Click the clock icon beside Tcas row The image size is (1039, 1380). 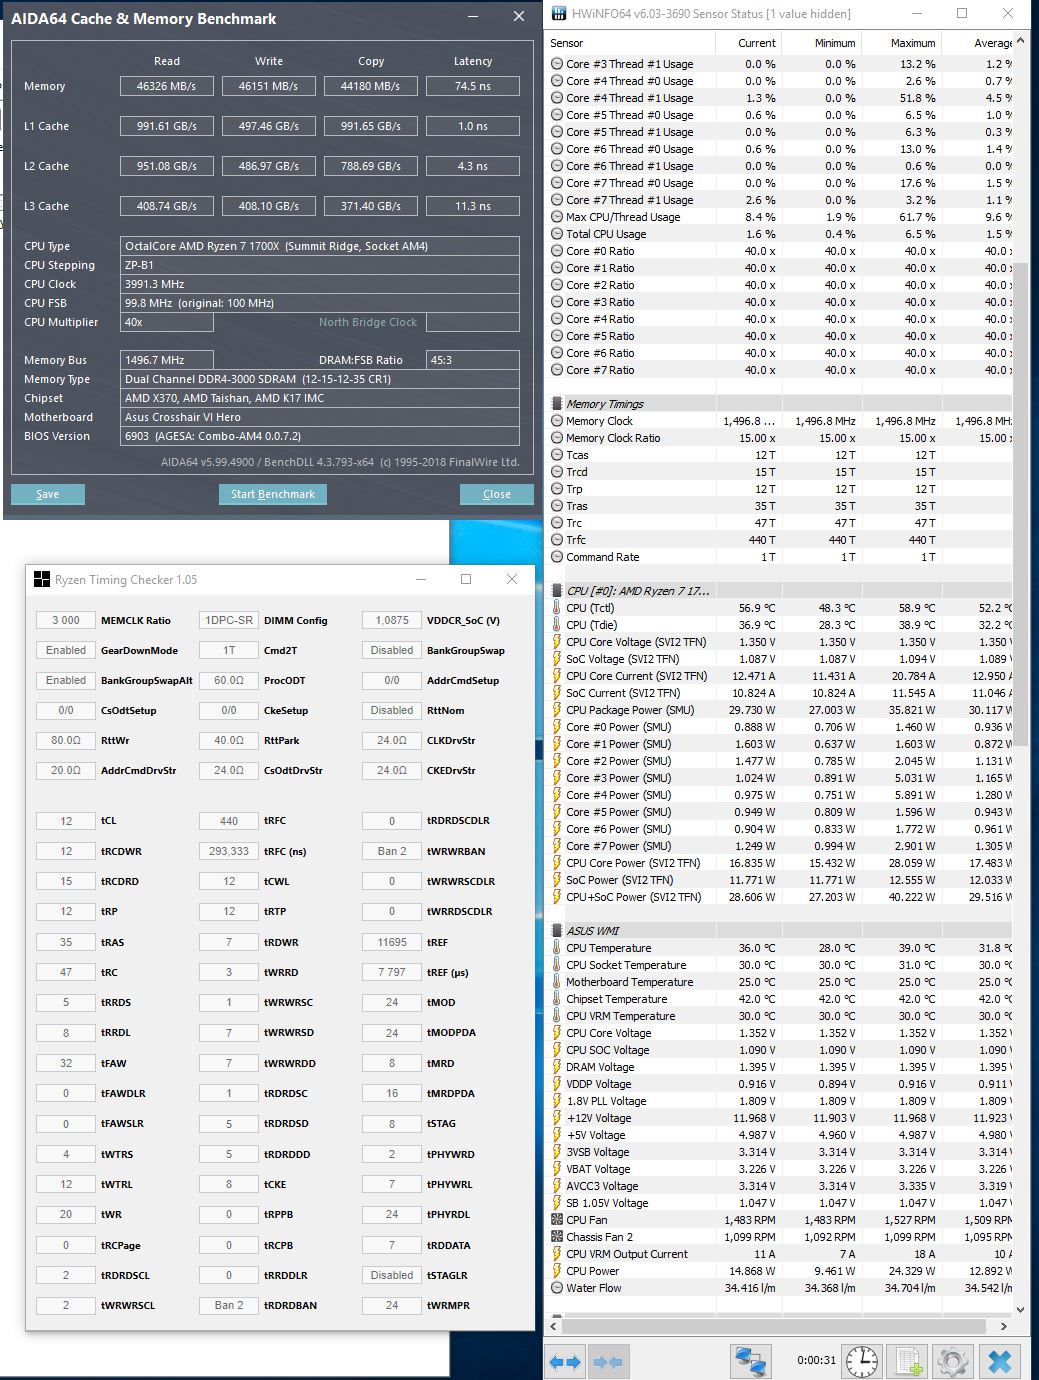557,455
